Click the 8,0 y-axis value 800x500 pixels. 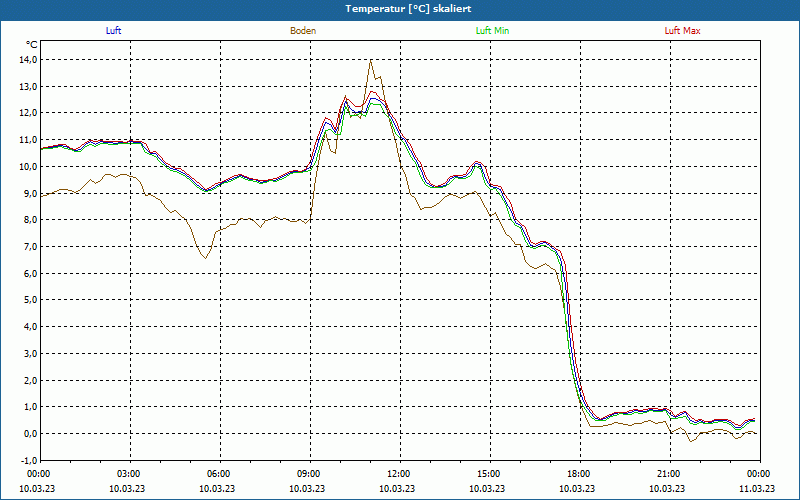click(31, 220)
